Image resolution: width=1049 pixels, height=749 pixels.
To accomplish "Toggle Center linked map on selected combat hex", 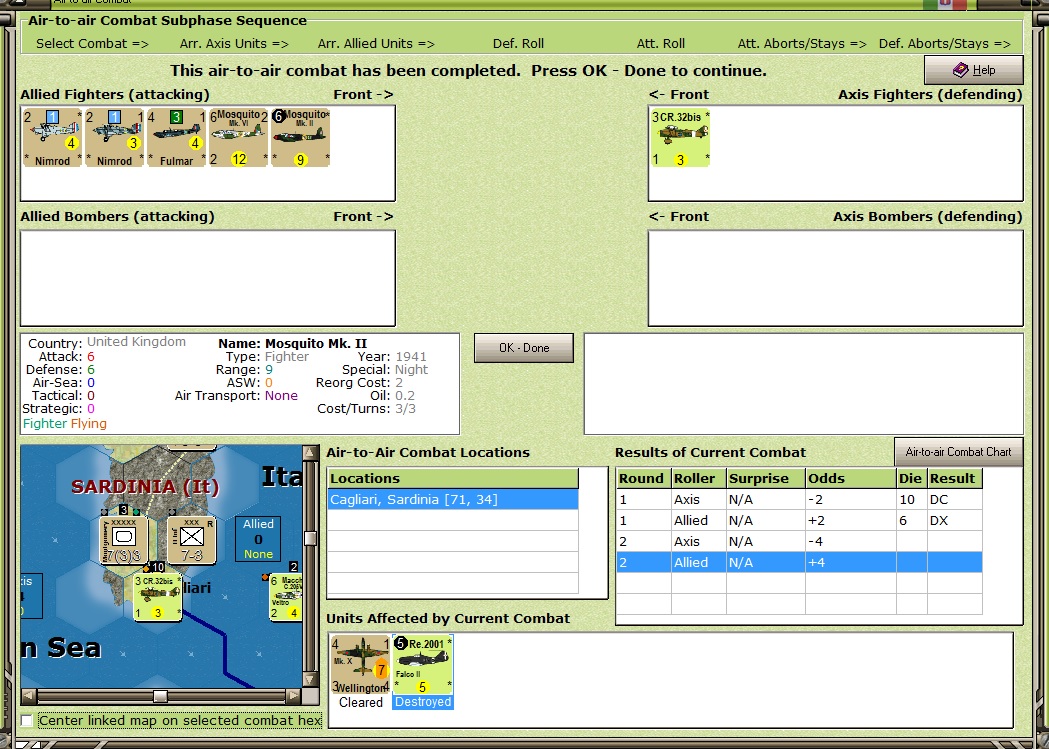I will (x=27, y=721).
